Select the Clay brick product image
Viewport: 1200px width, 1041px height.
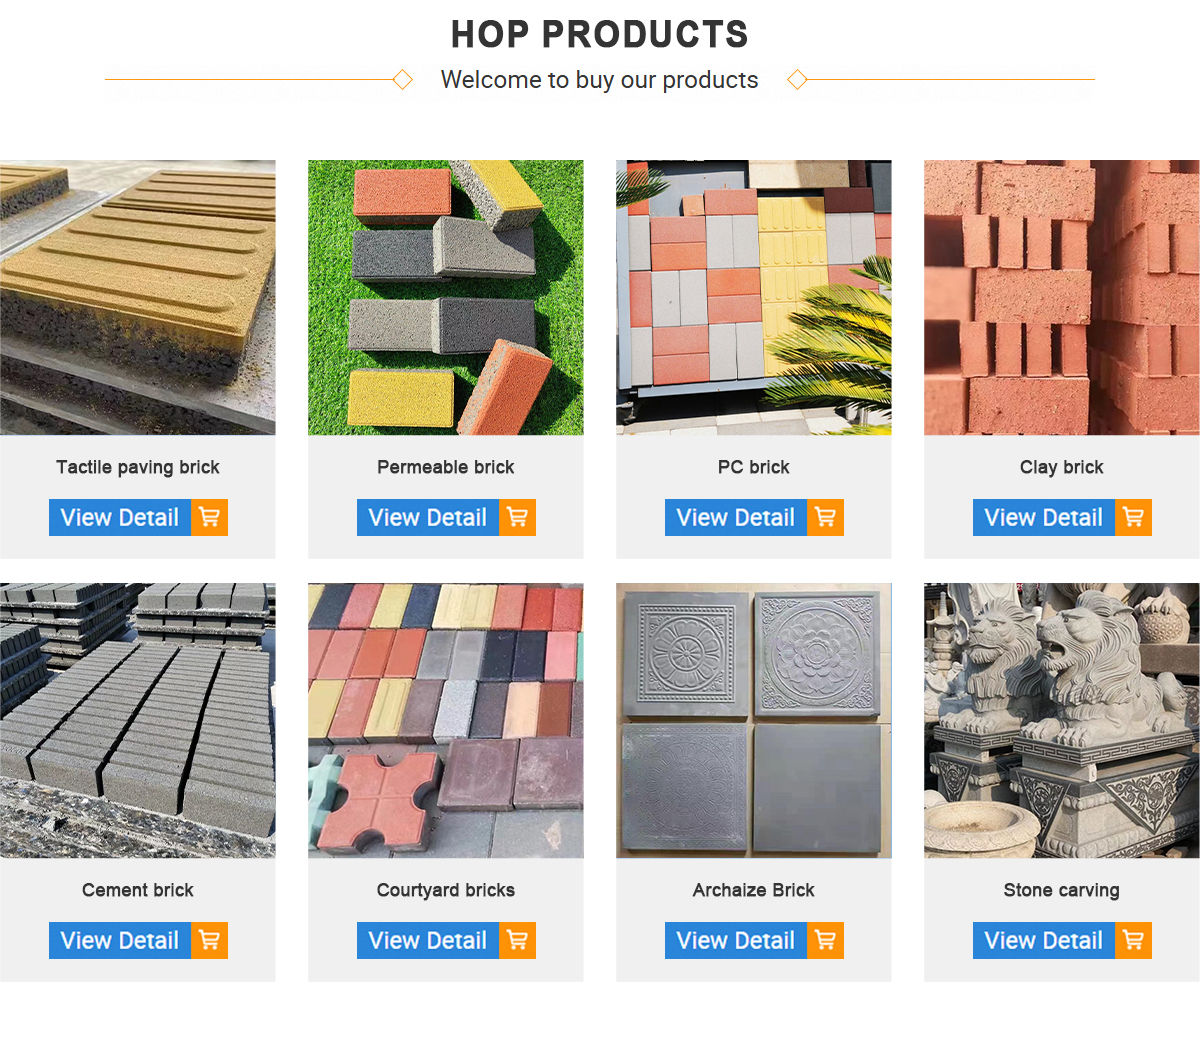(x=1061, y=297)
